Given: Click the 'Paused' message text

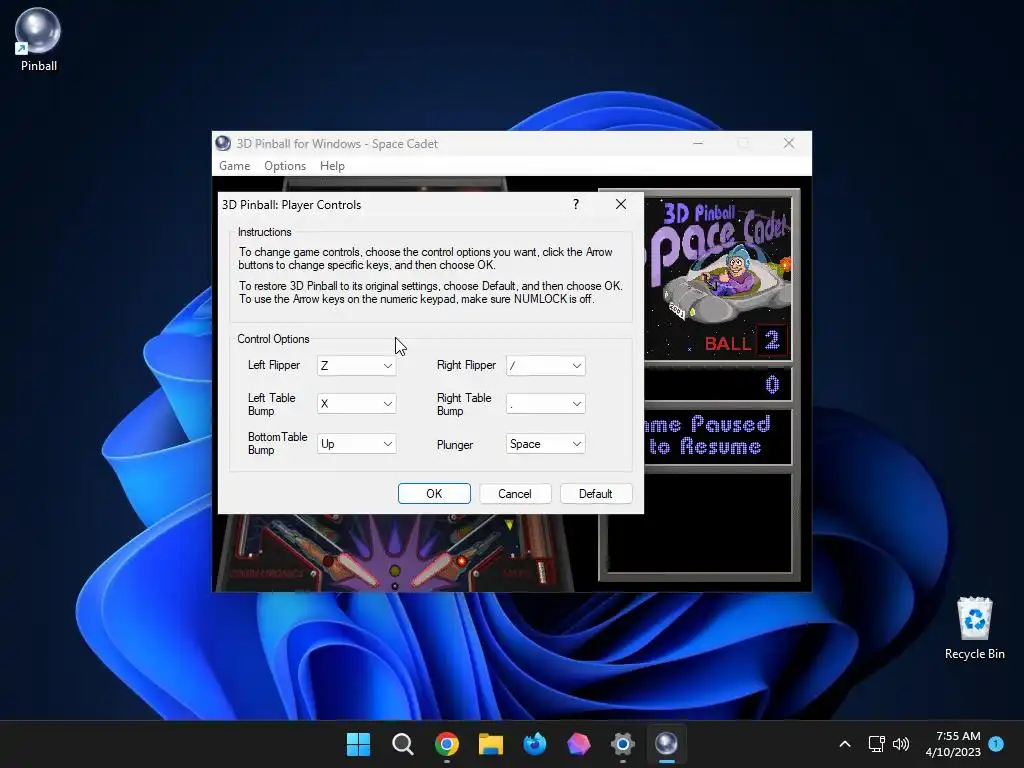Looking at the screenshot, I should 730,424.
